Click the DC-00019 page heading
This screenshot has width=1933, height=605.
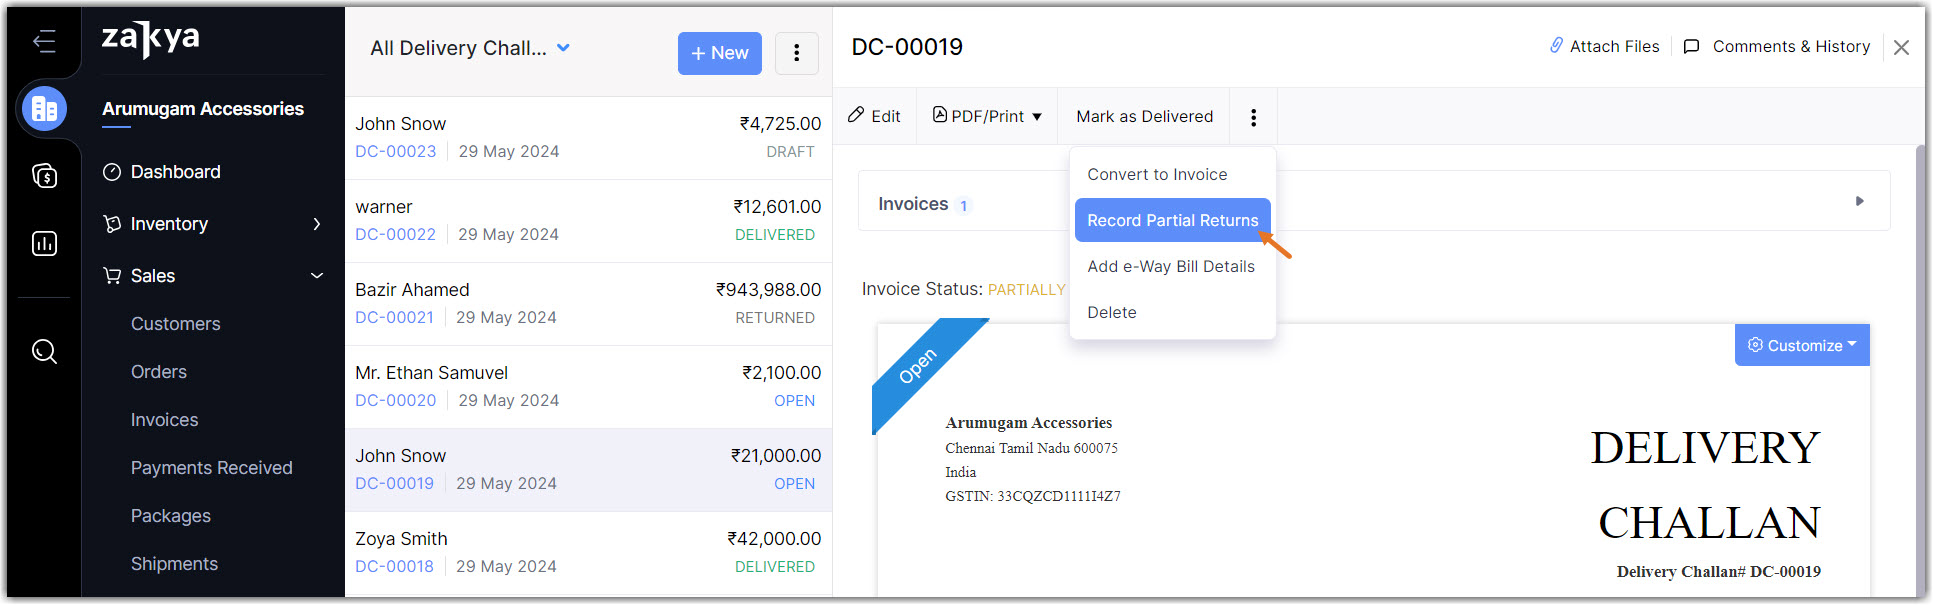pos(907,47)
